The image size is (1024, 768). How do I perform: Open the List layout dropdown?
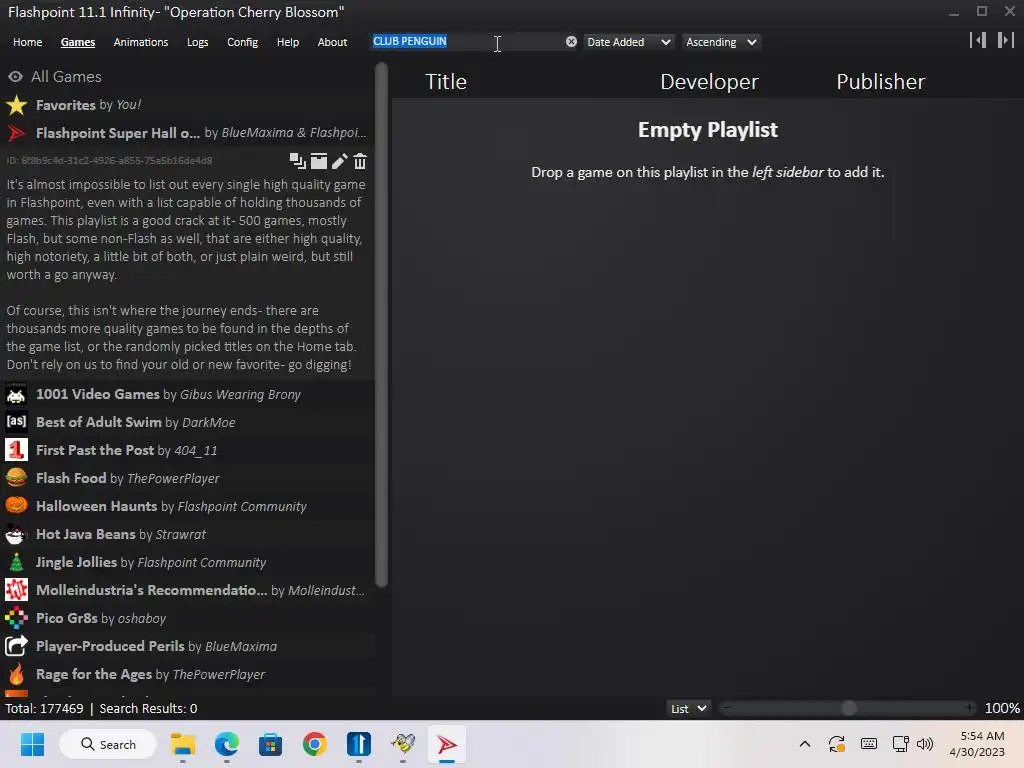click(x=688, y=709)
